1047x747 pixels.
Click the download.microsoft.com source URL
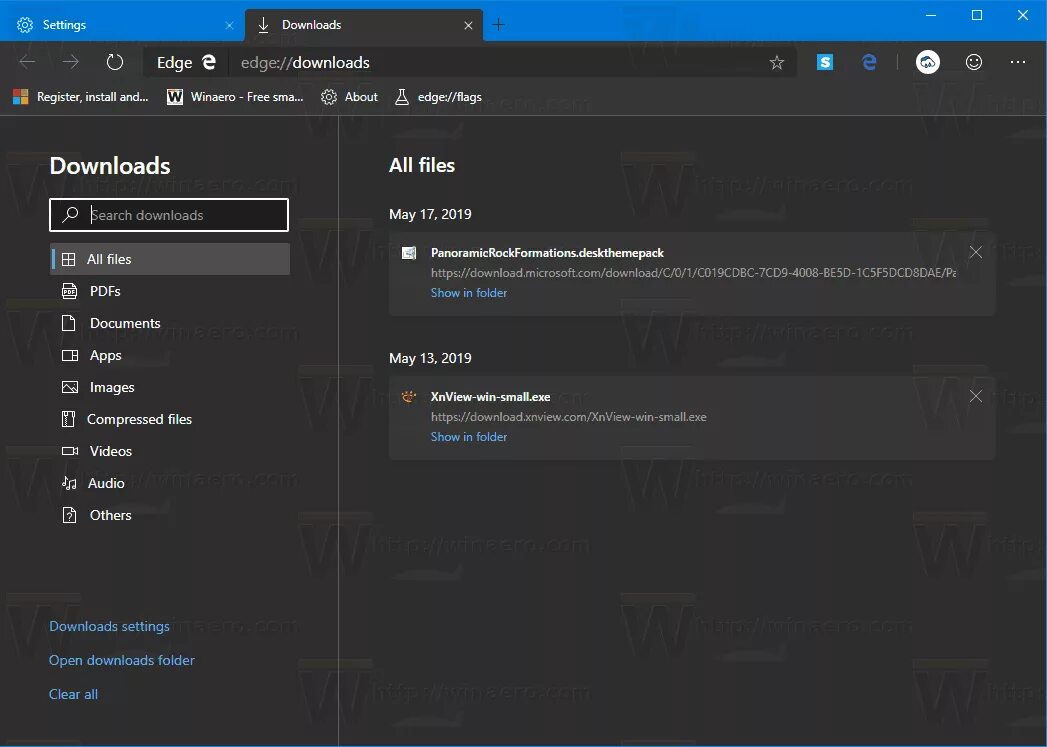tap(693, 272)
